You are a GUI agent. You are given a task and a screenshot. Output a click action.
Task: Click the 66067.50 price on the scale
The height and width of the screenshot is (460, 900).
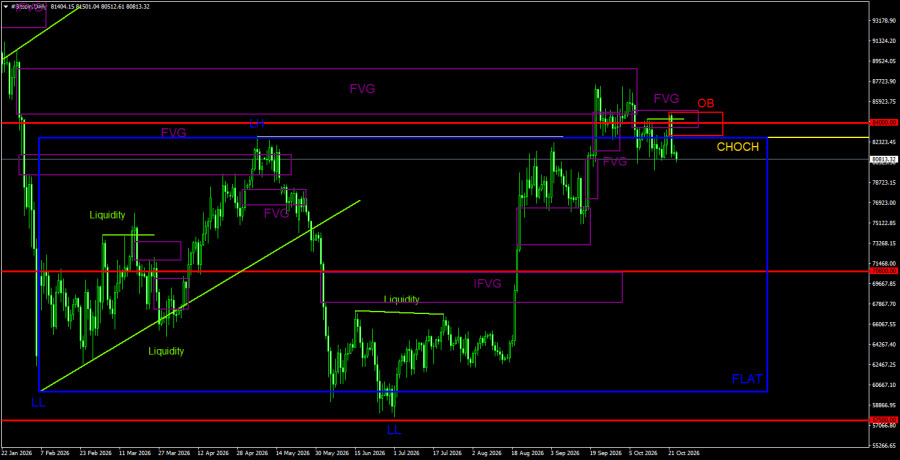[x=883, y=324]
